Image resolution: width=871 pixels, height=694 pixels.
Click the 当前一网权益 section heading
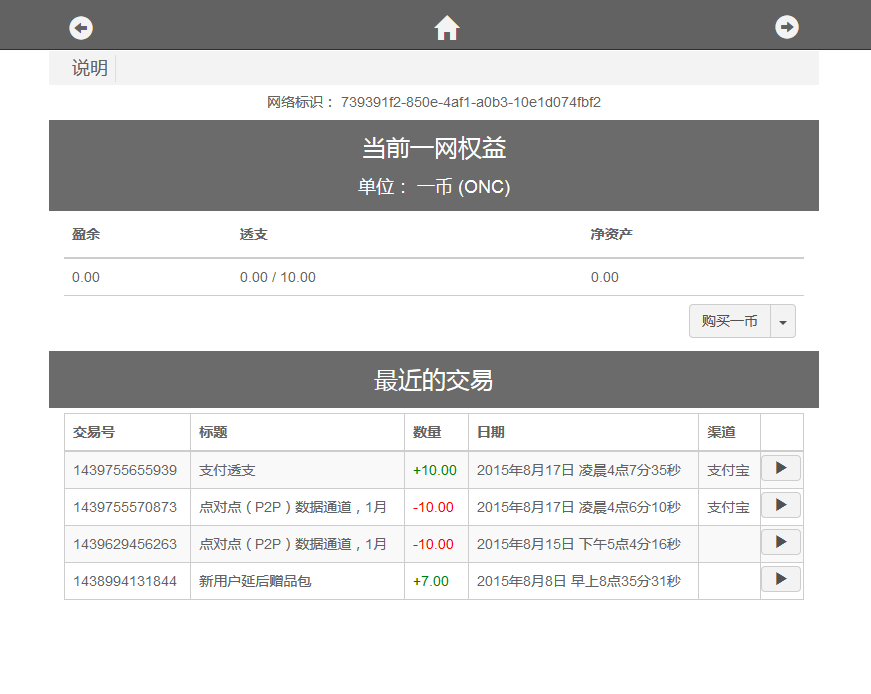tap(433, 149)
